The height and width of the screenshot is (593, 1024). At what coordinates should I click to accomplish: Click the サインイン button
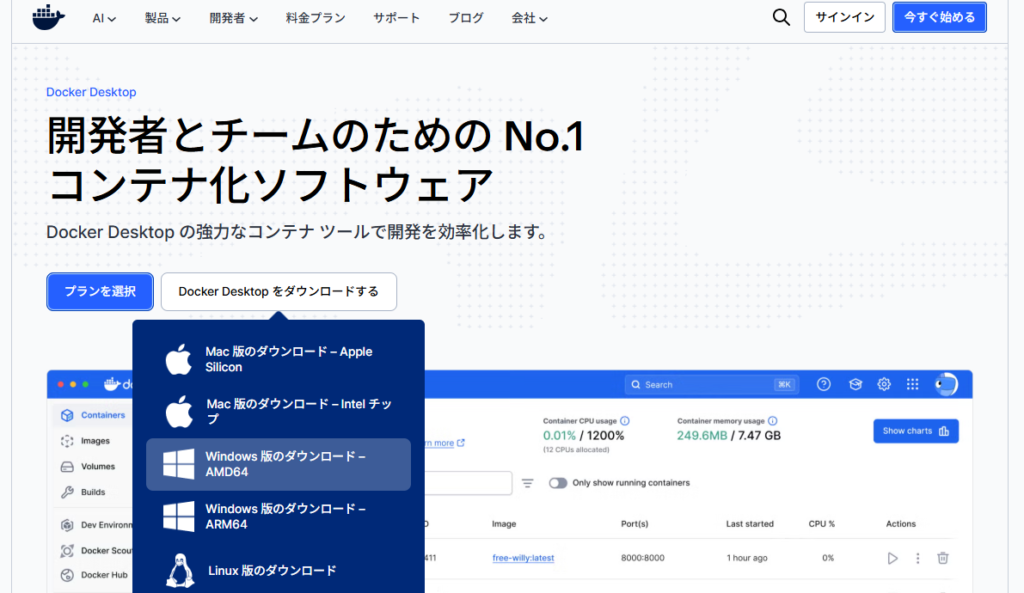844,17
